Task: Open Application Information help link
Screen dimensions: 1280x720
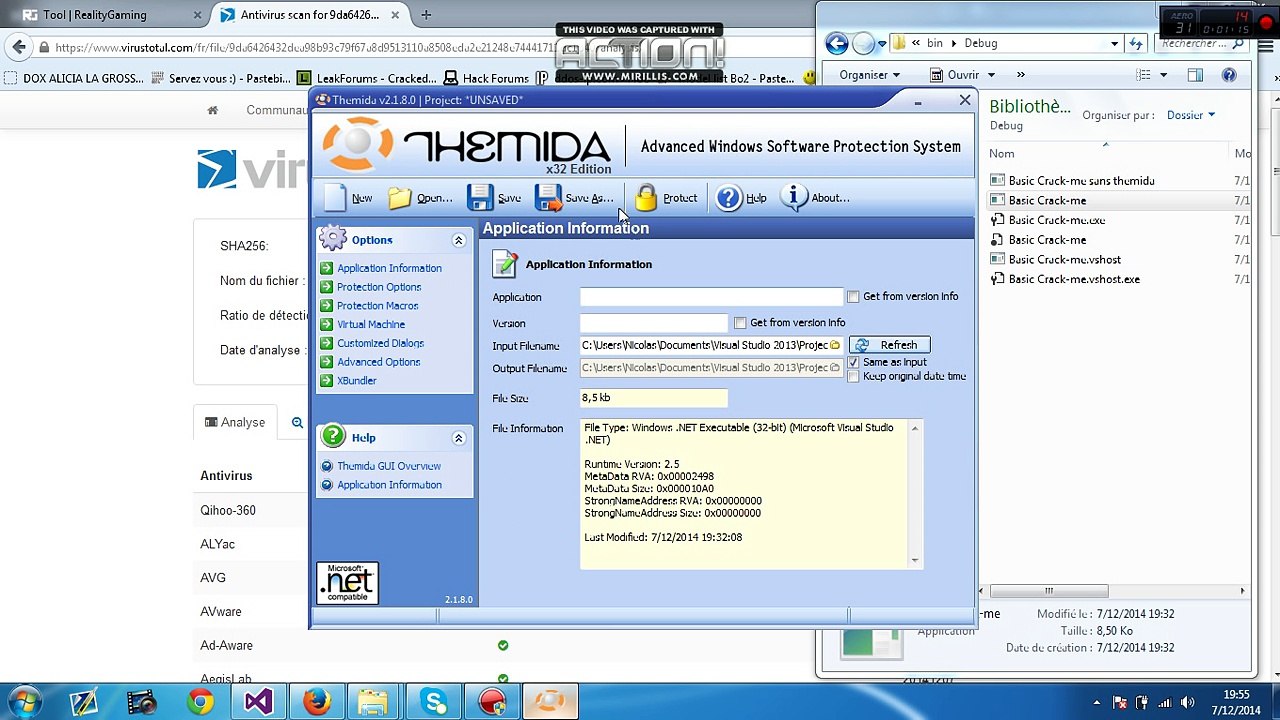Action: 389,485
